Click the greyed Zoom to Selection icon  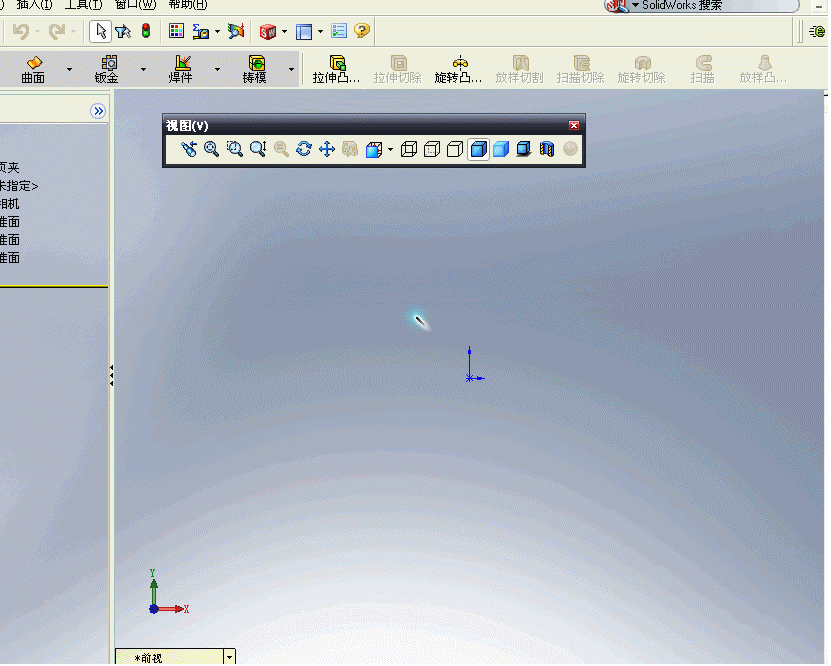(281, 149)
